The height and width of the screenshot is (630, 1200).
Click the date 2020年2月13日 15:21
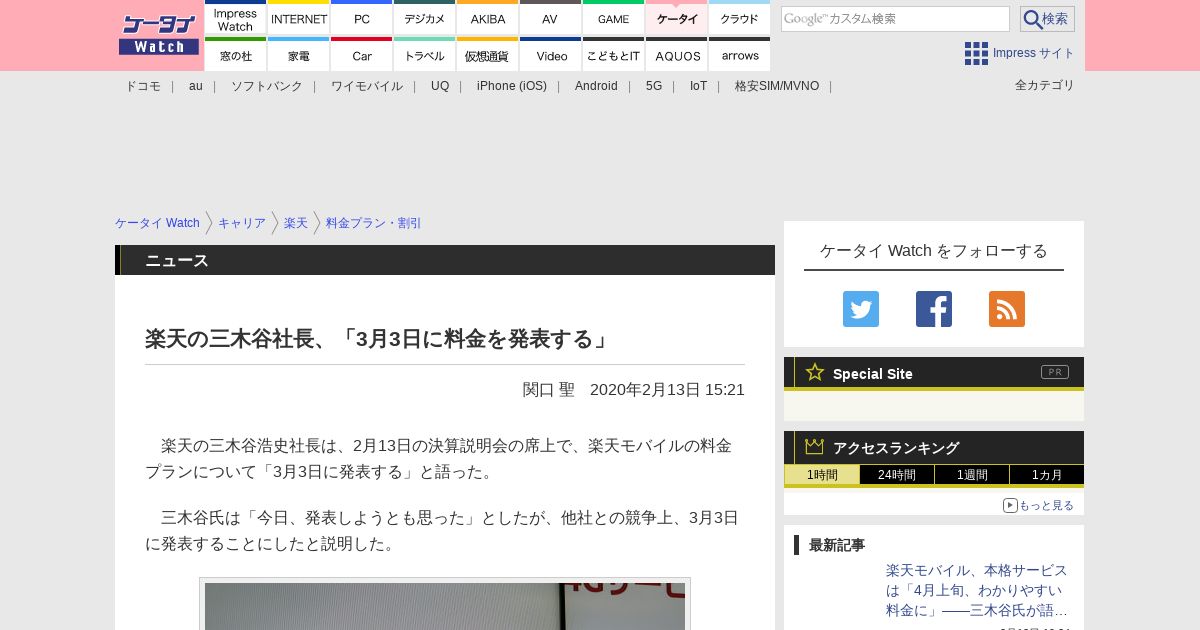(x=667, y=390)
